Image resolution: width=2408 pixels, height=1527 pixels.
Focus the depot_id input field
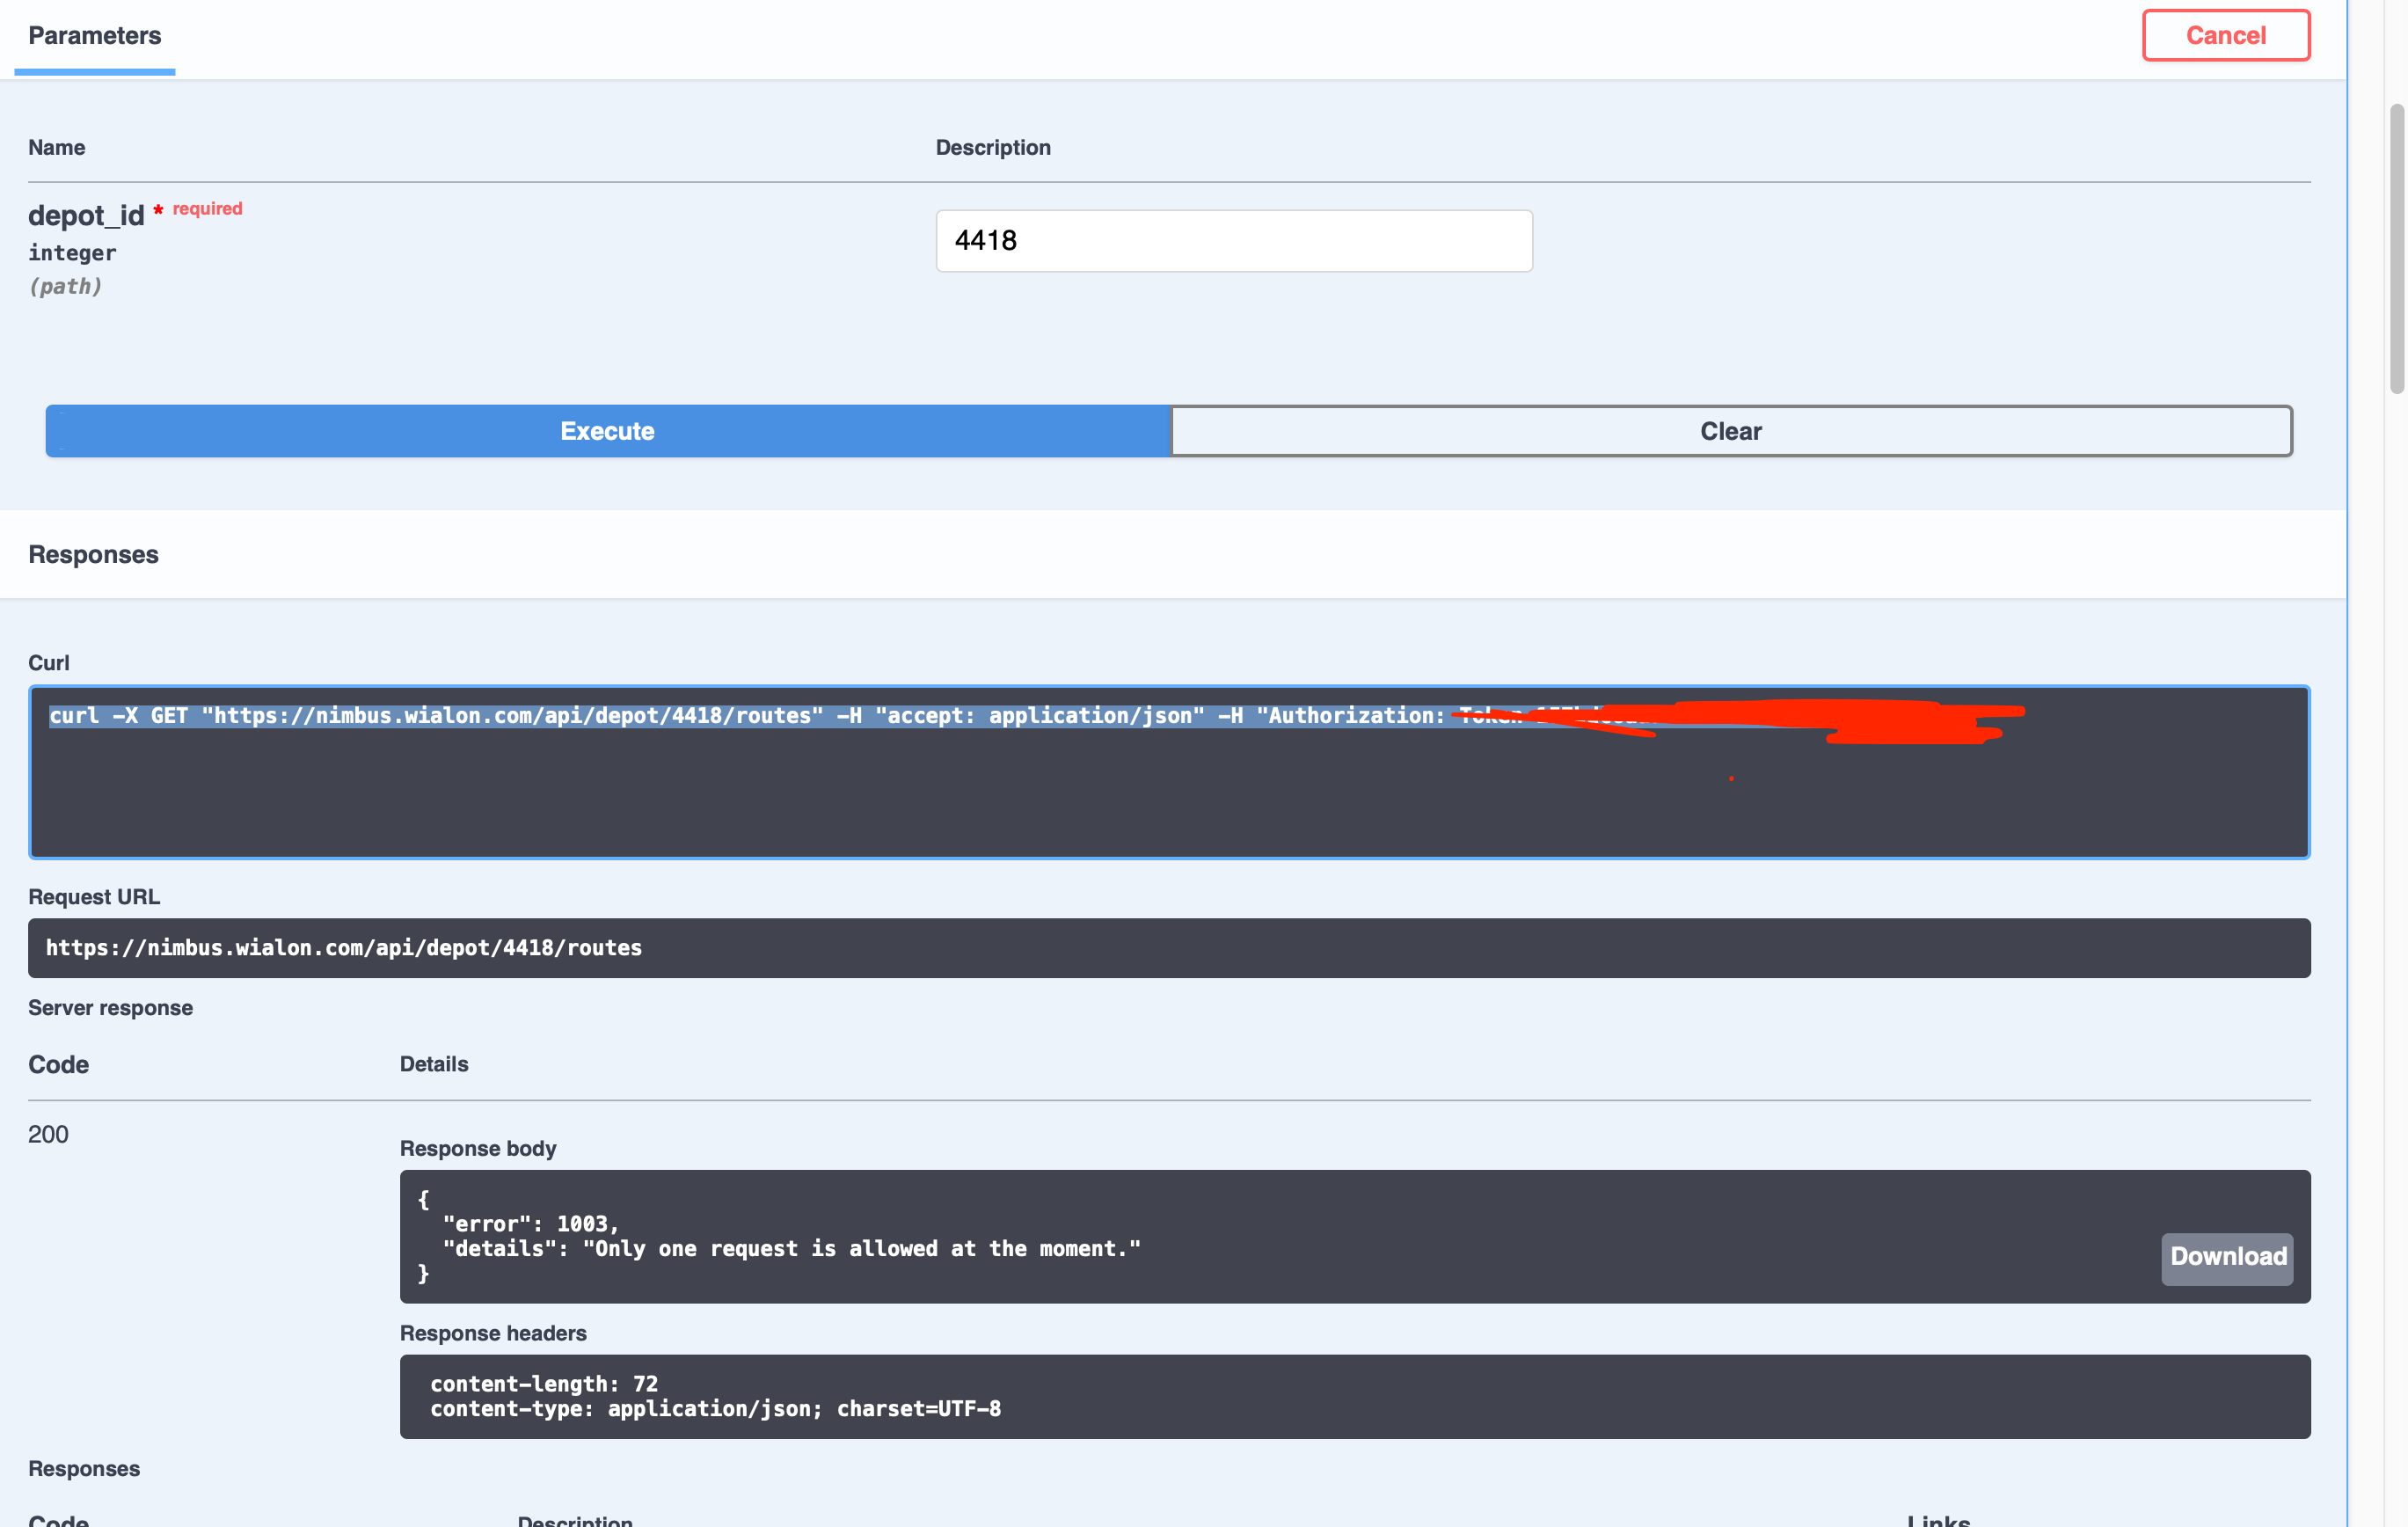1233,241
